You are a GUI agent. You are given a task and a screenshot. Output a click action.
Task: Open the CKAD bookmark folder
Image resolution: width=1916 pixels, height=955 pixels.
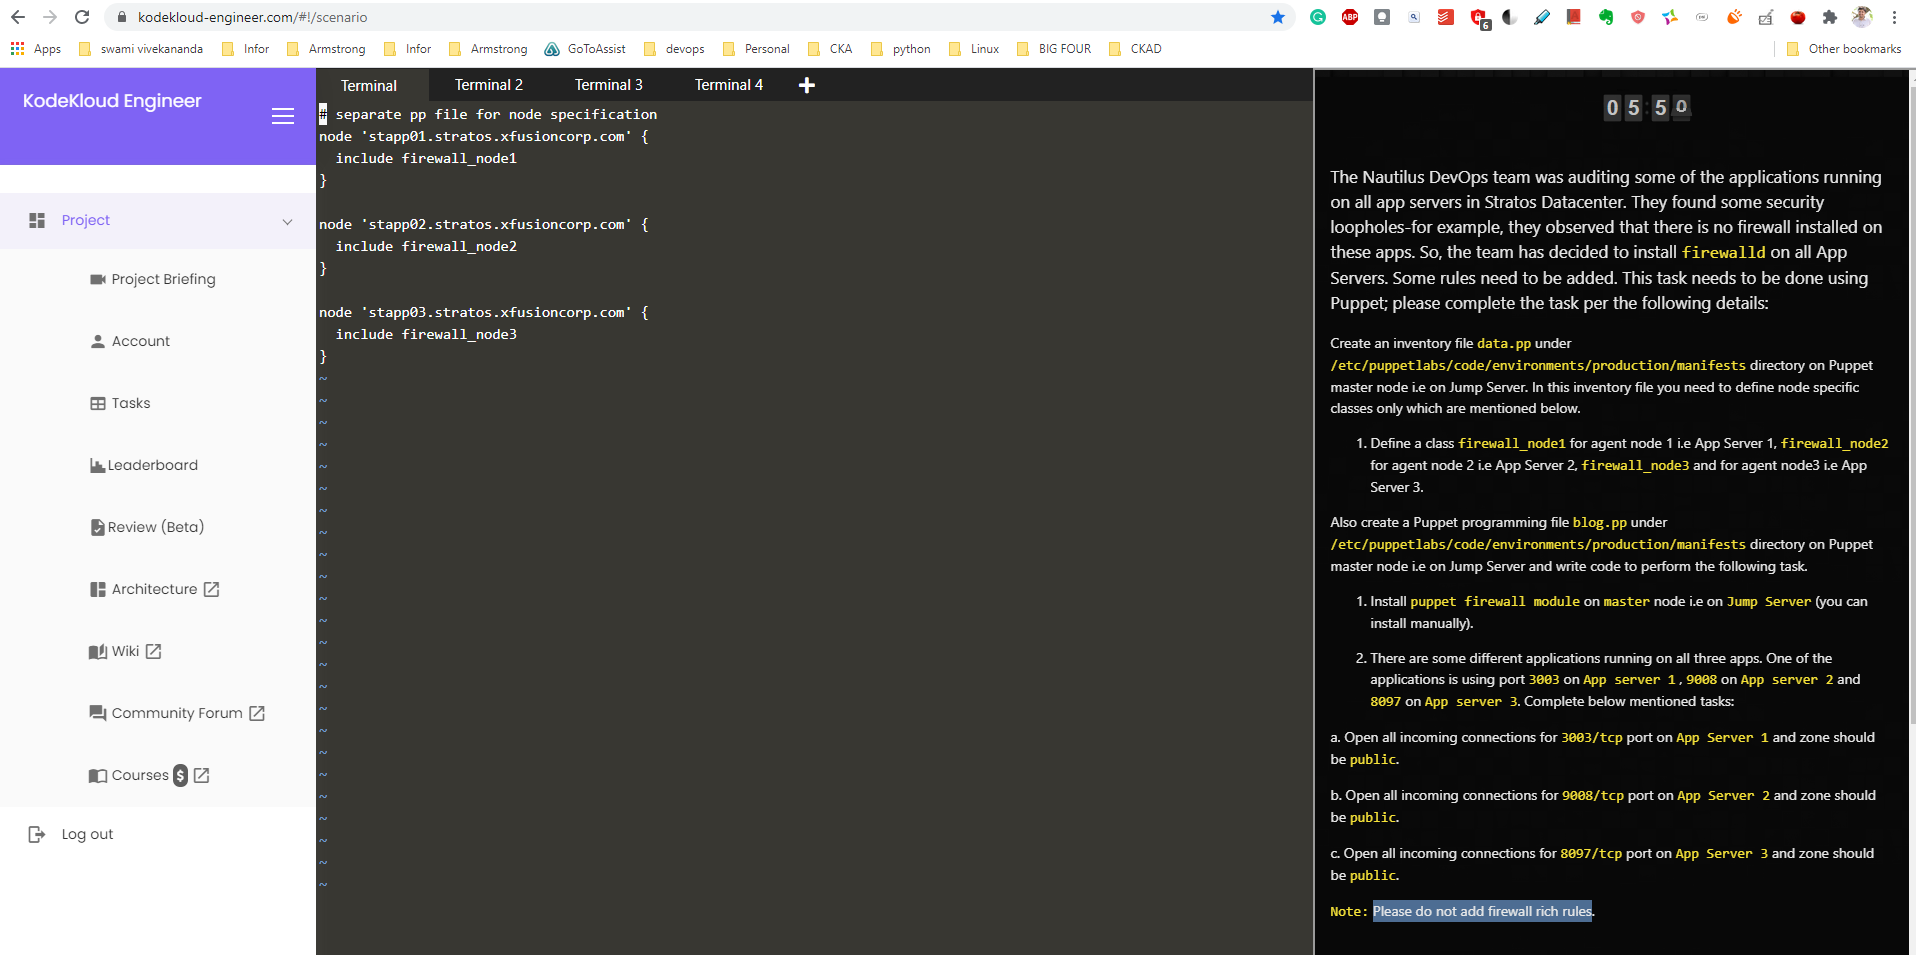1135,49
